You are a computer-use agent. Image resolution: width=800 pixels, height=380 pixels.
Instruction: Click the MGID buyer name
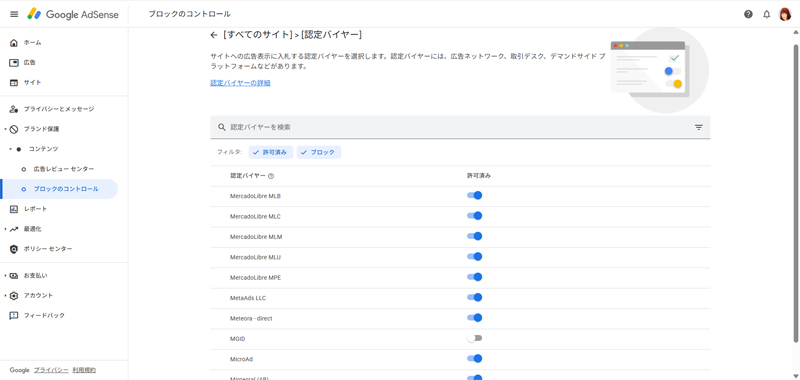(x=238, y=339)
